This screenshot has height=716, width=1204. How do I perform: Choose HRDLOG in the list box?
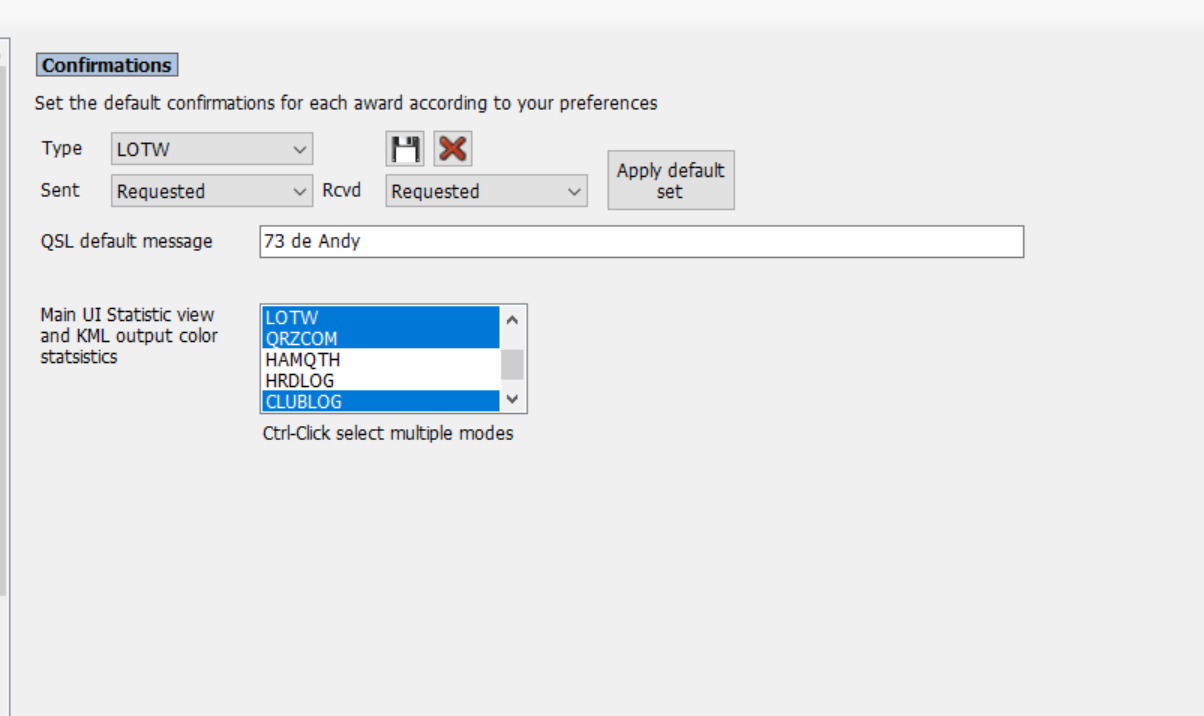click(381, 381)
